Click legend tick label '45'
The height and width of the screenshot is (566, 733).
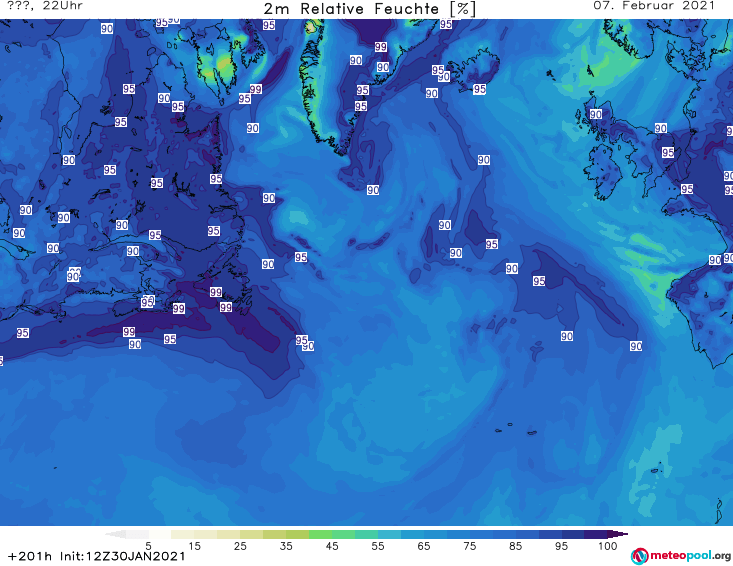[x=332, y=546]
